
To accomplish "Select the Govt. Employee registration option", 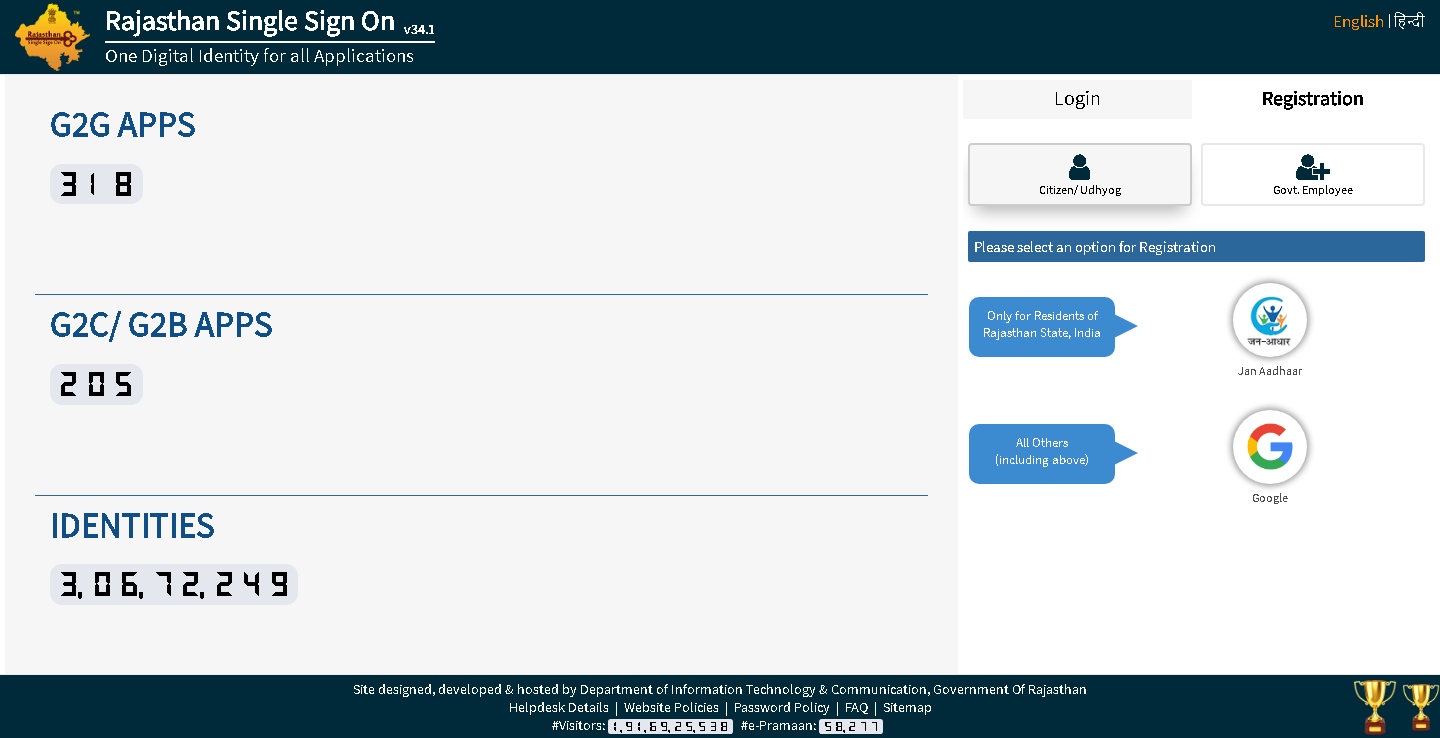I will pyautogui.click(x=1312, y=174).
